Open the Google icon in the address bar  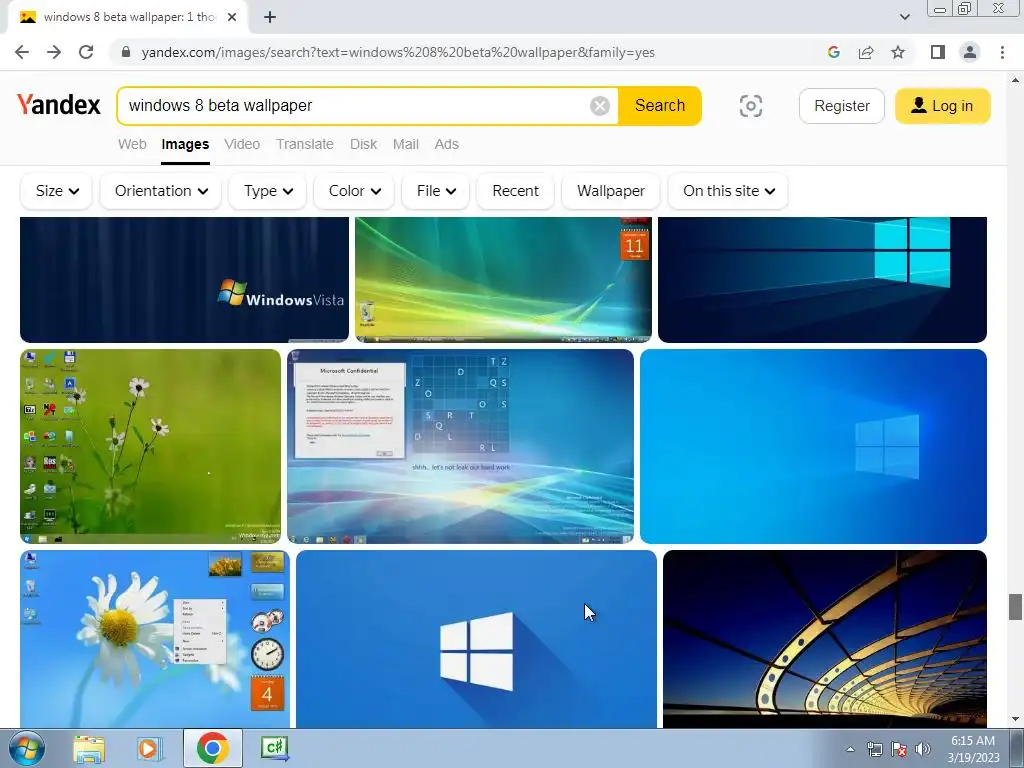click(x=833, y=52)
